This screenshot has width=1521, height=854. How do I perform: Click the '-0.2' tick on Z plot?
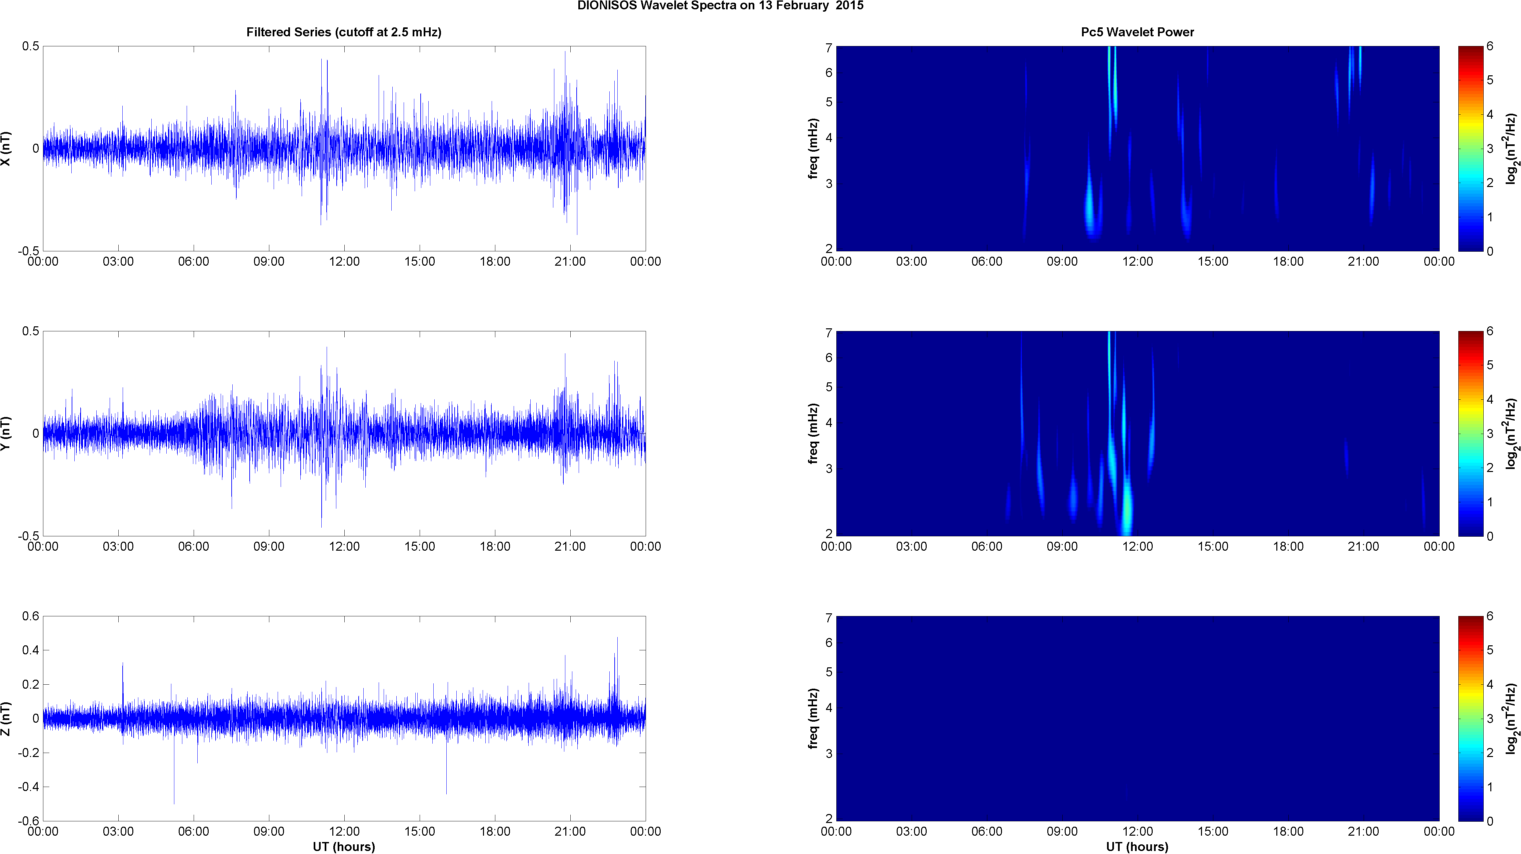click(29, 753)
